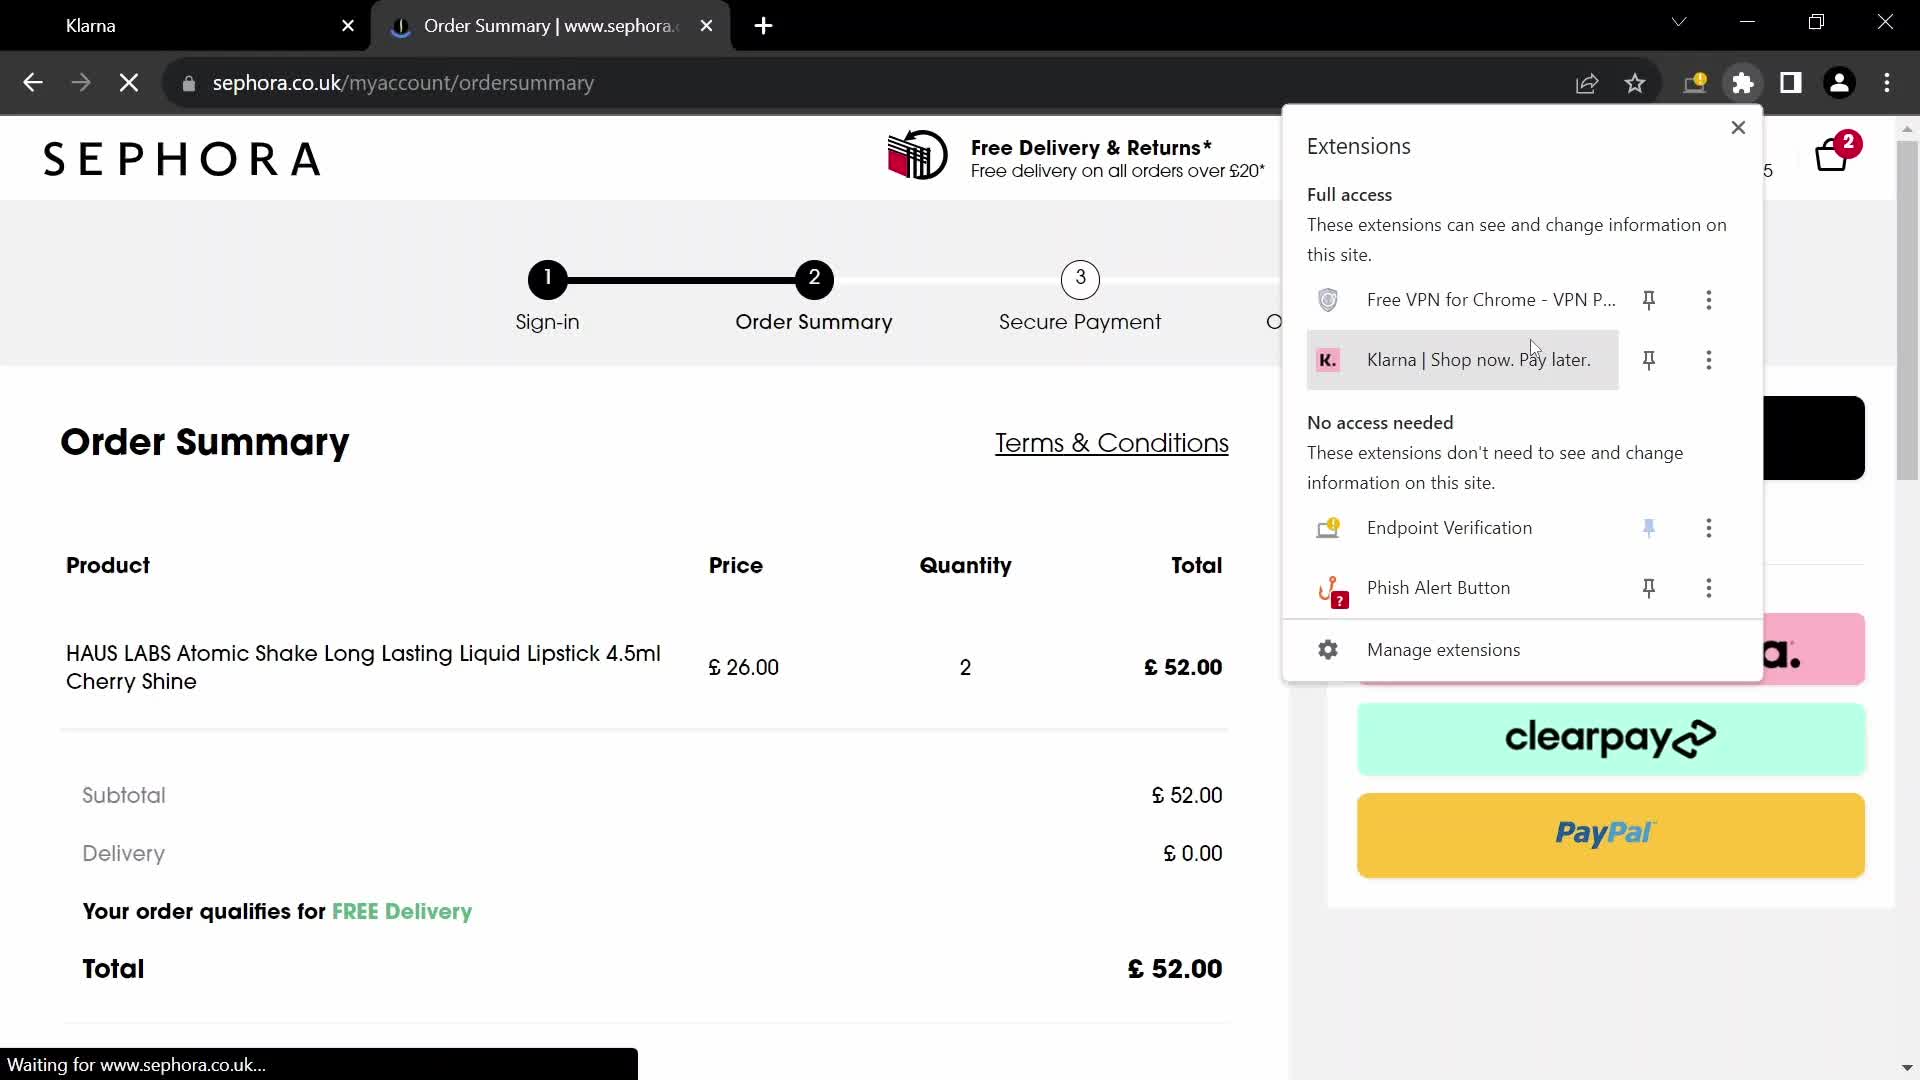Open the Chrome profile avatar
The width and height of the screenshot is (1920, 1080).
(1839, 83)
